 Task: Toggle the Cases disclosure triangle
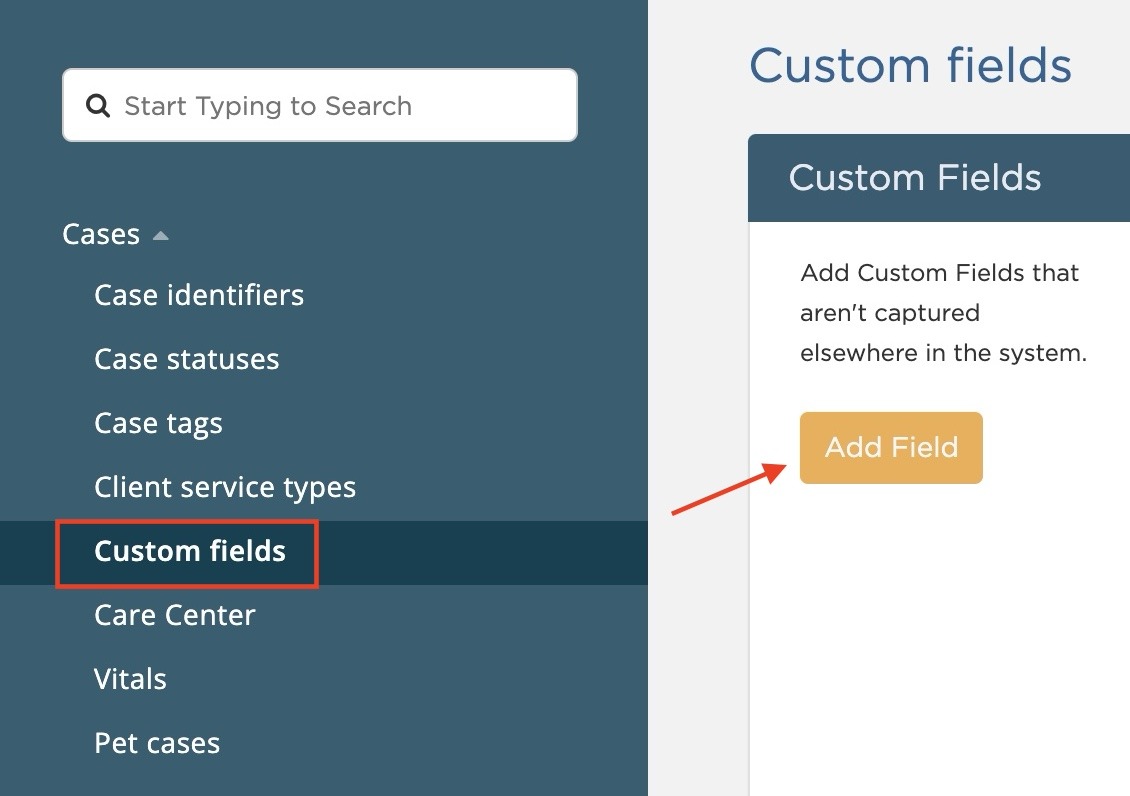point(161,234)
